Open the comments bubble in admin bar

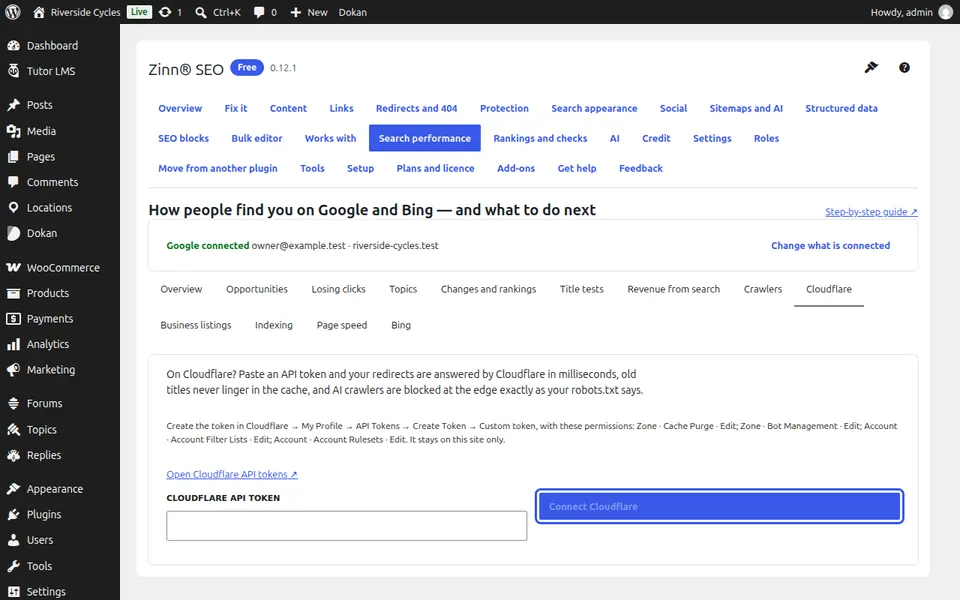coord(259,12)
